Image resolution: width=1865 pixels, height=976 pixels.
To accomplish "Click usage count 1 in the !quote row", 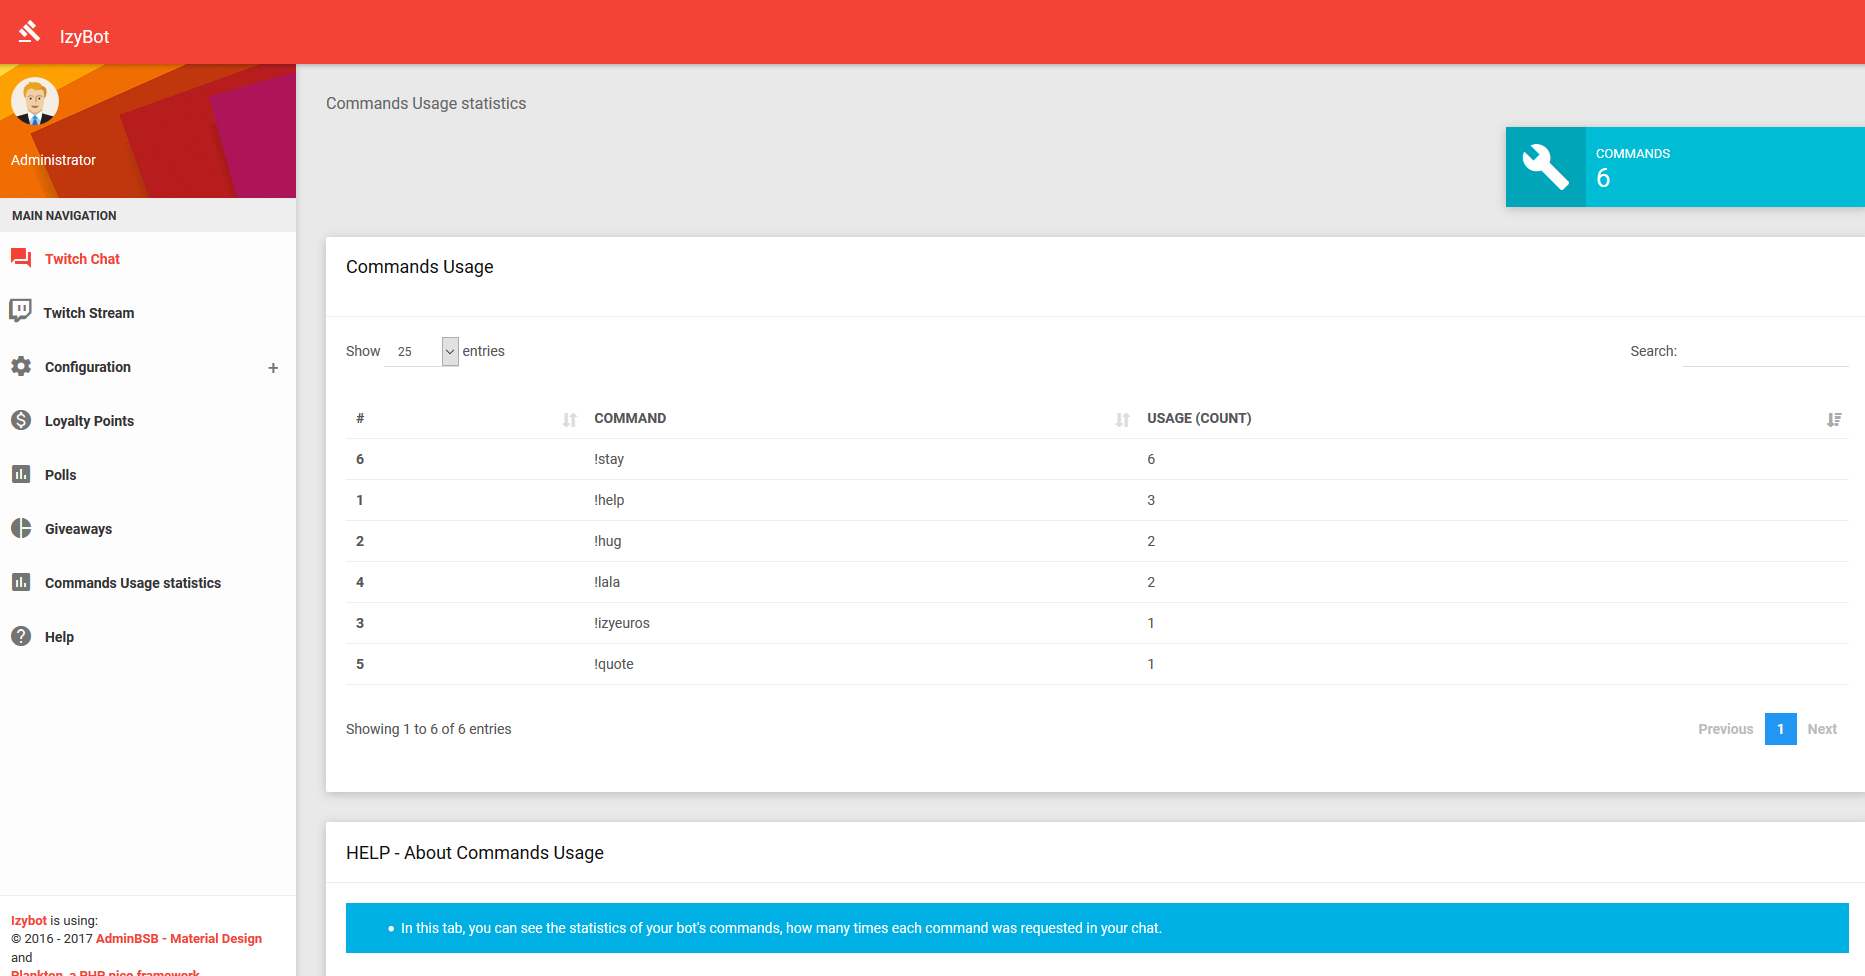I will [x=1151, y=664].
